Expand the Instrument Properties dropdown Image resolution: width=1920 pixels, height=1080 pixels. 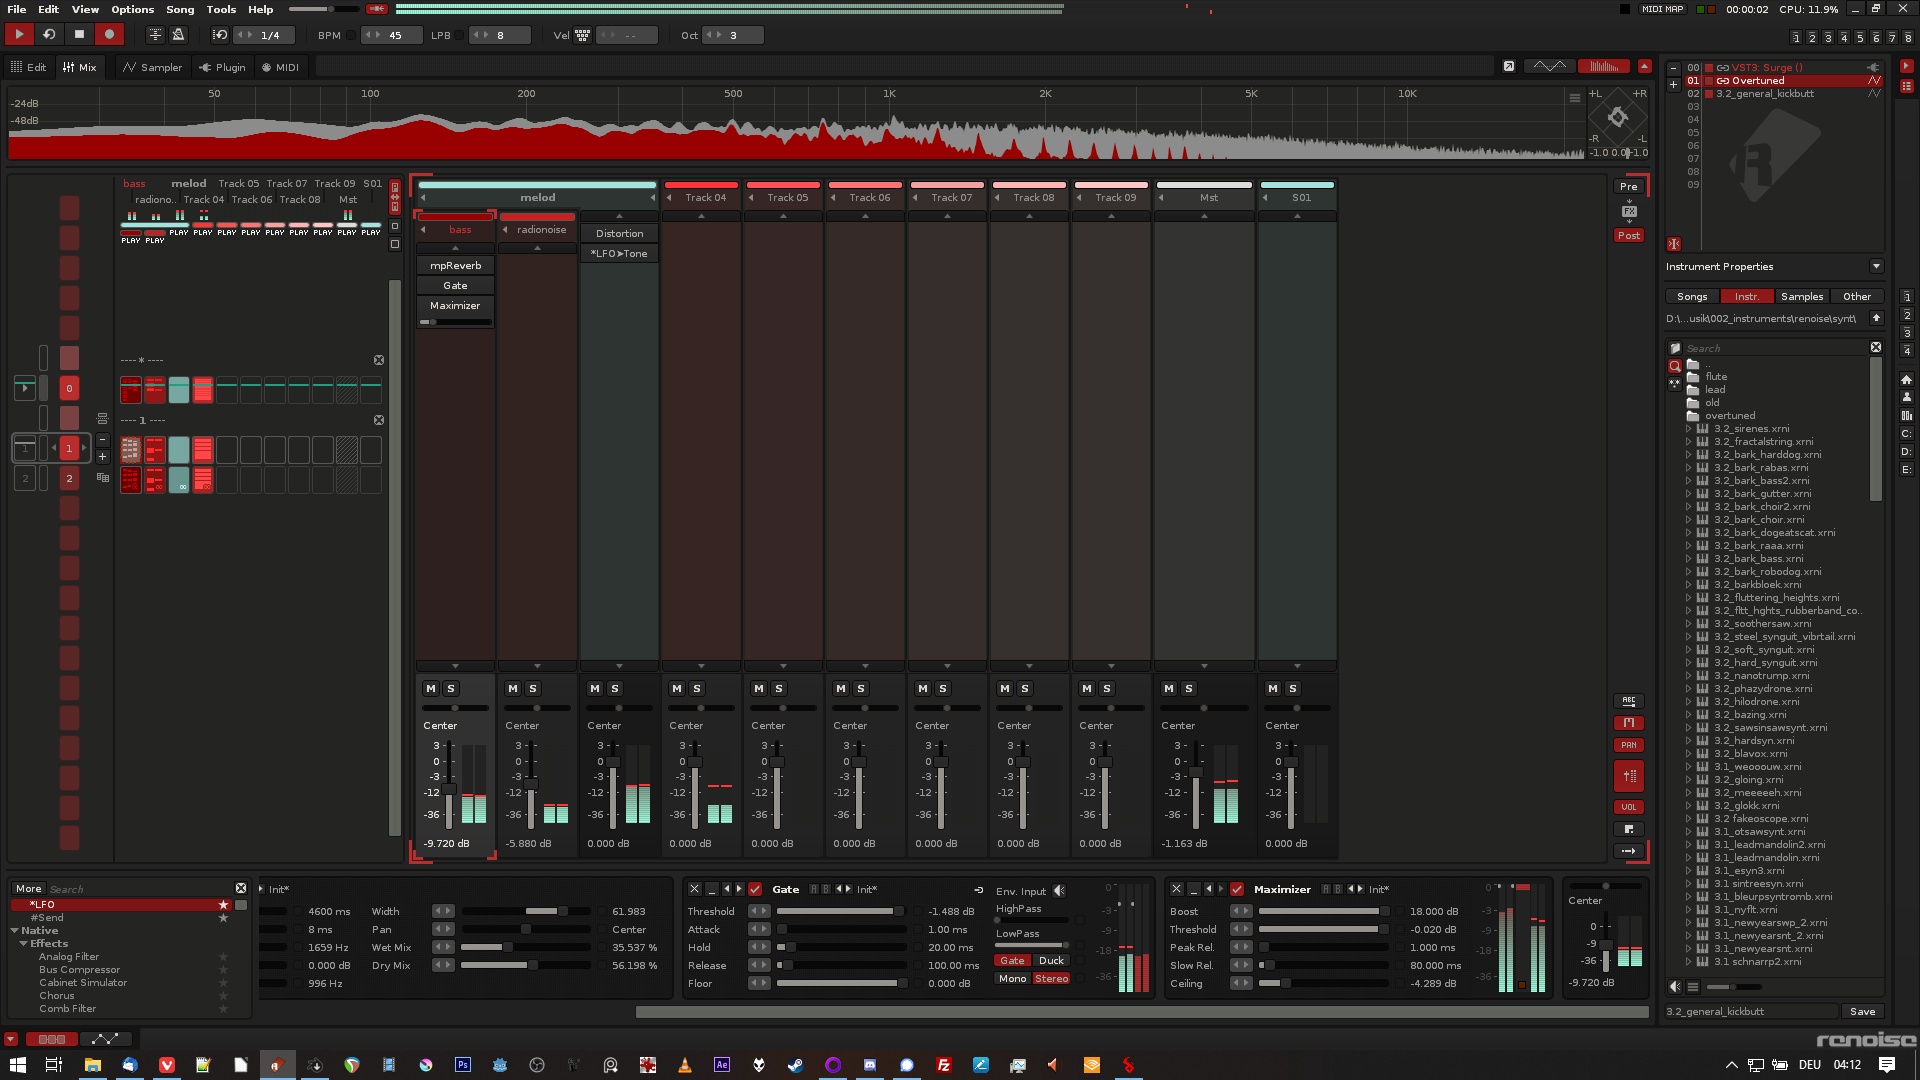coord(1876,266)
